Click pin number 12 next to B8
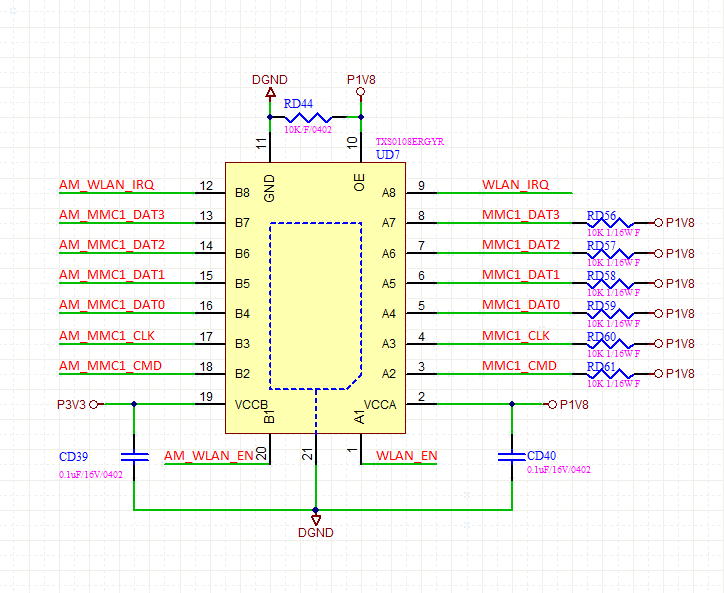This screenshot has width=724, height=593. pos(206,186)
